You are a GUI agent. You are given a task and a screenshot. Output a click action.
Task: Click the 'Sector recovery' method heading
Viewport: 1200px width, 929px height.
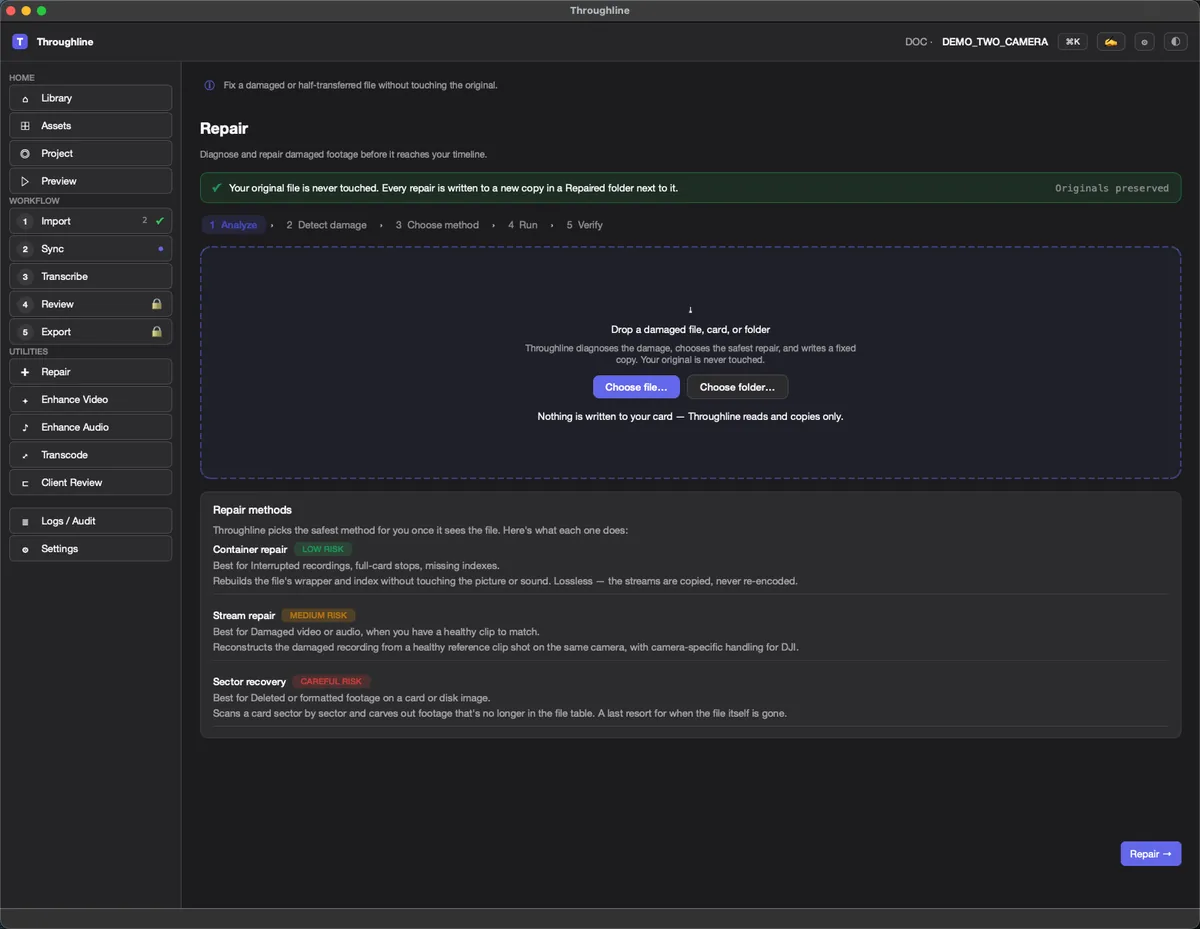tap(249, 681)
